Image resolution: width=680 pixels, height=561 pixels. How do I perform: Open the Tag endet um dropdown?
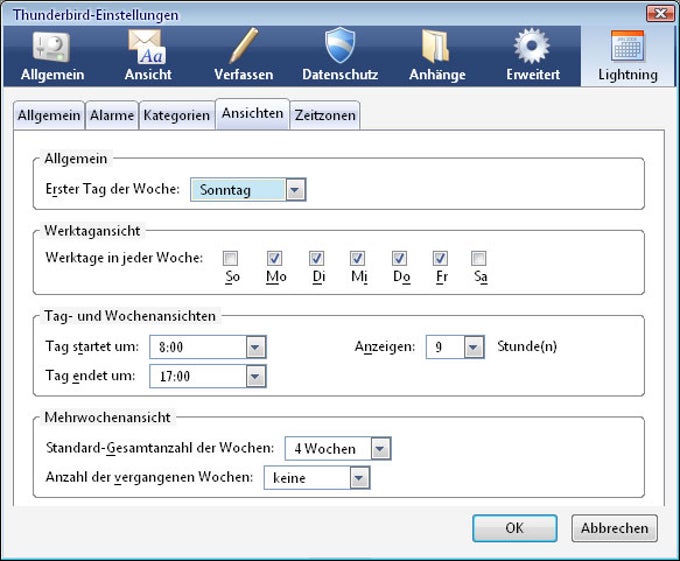click(x=208, y=376)
